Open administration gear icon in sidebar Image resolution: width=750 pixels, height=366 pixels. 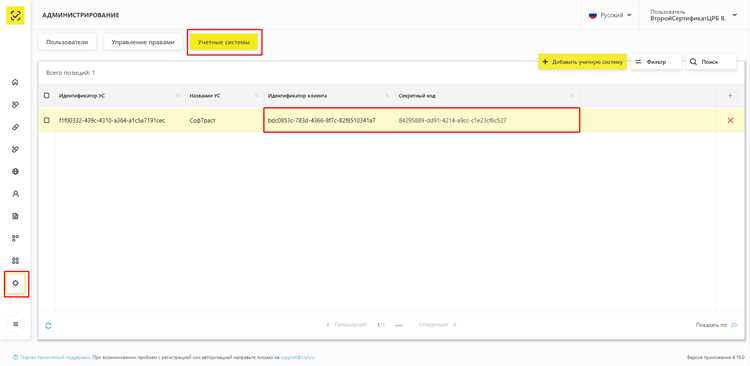(x=15, y=283)
